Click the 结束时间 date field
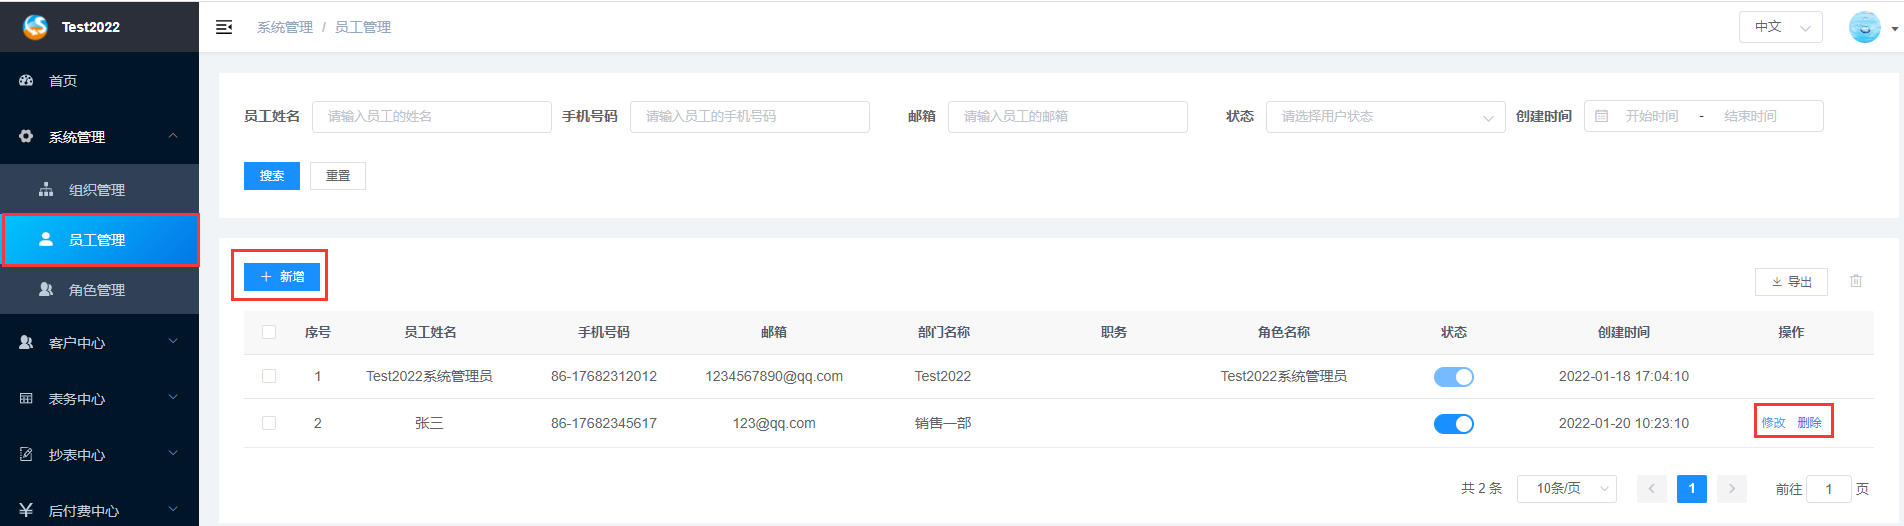Viewport: 1904px width, 526px height. pos(1750,116)
